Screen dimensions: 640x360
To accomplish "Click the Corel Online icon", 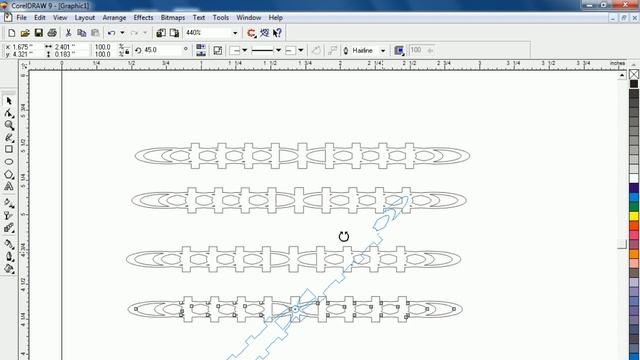I will click(264, 33).
